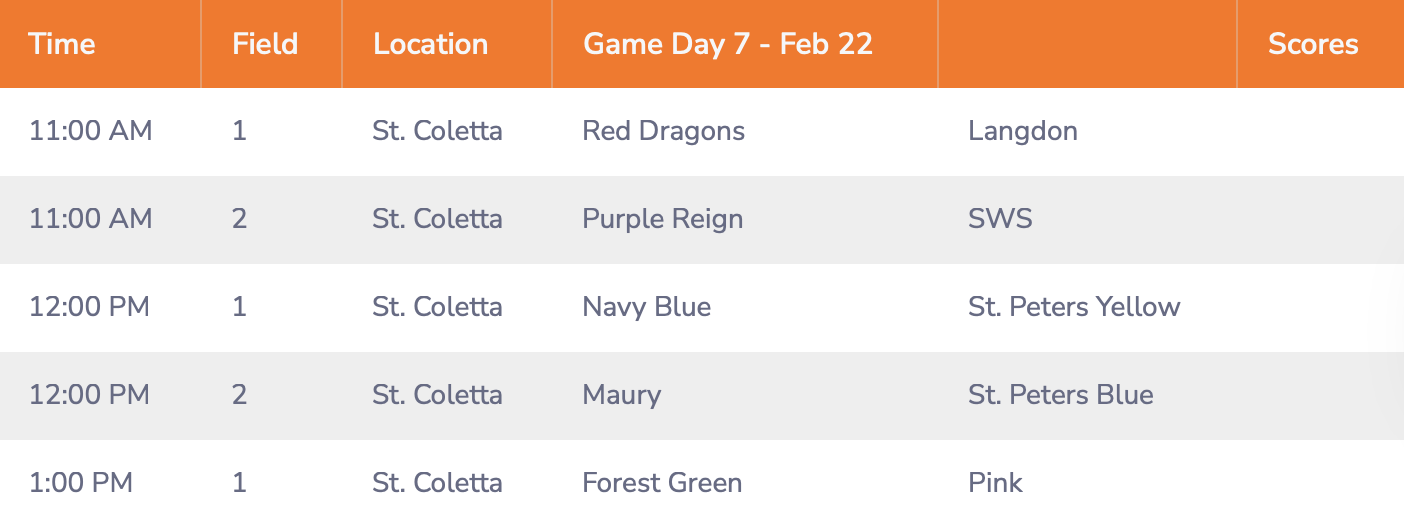This screenshot has width=1404, height=530.
Task: Click the Scores column header
Action: 1312,44
